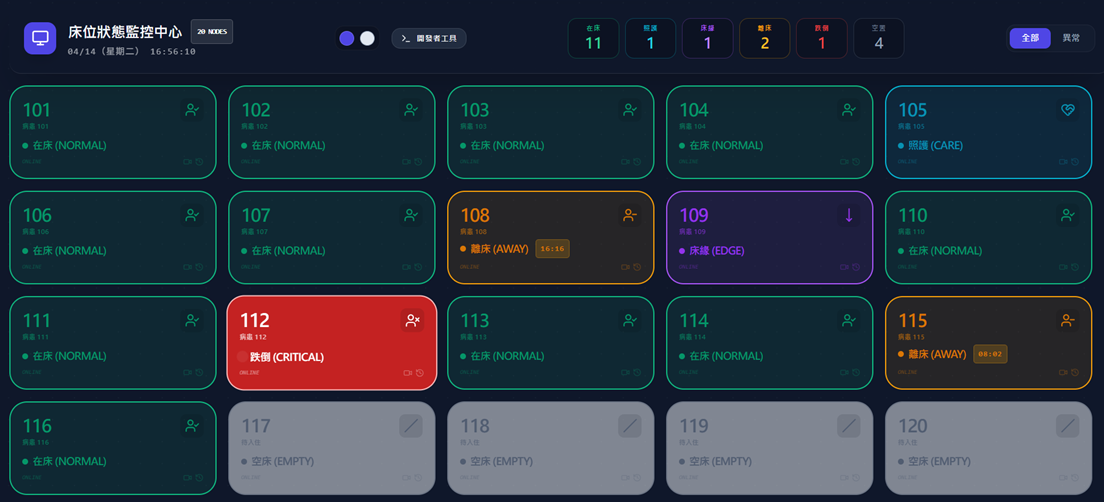Click the monitor logo icon beside 床位狀態監控中心
Image resolution: width=1104 pixels, height=502 pixels.
coord(40,38)
